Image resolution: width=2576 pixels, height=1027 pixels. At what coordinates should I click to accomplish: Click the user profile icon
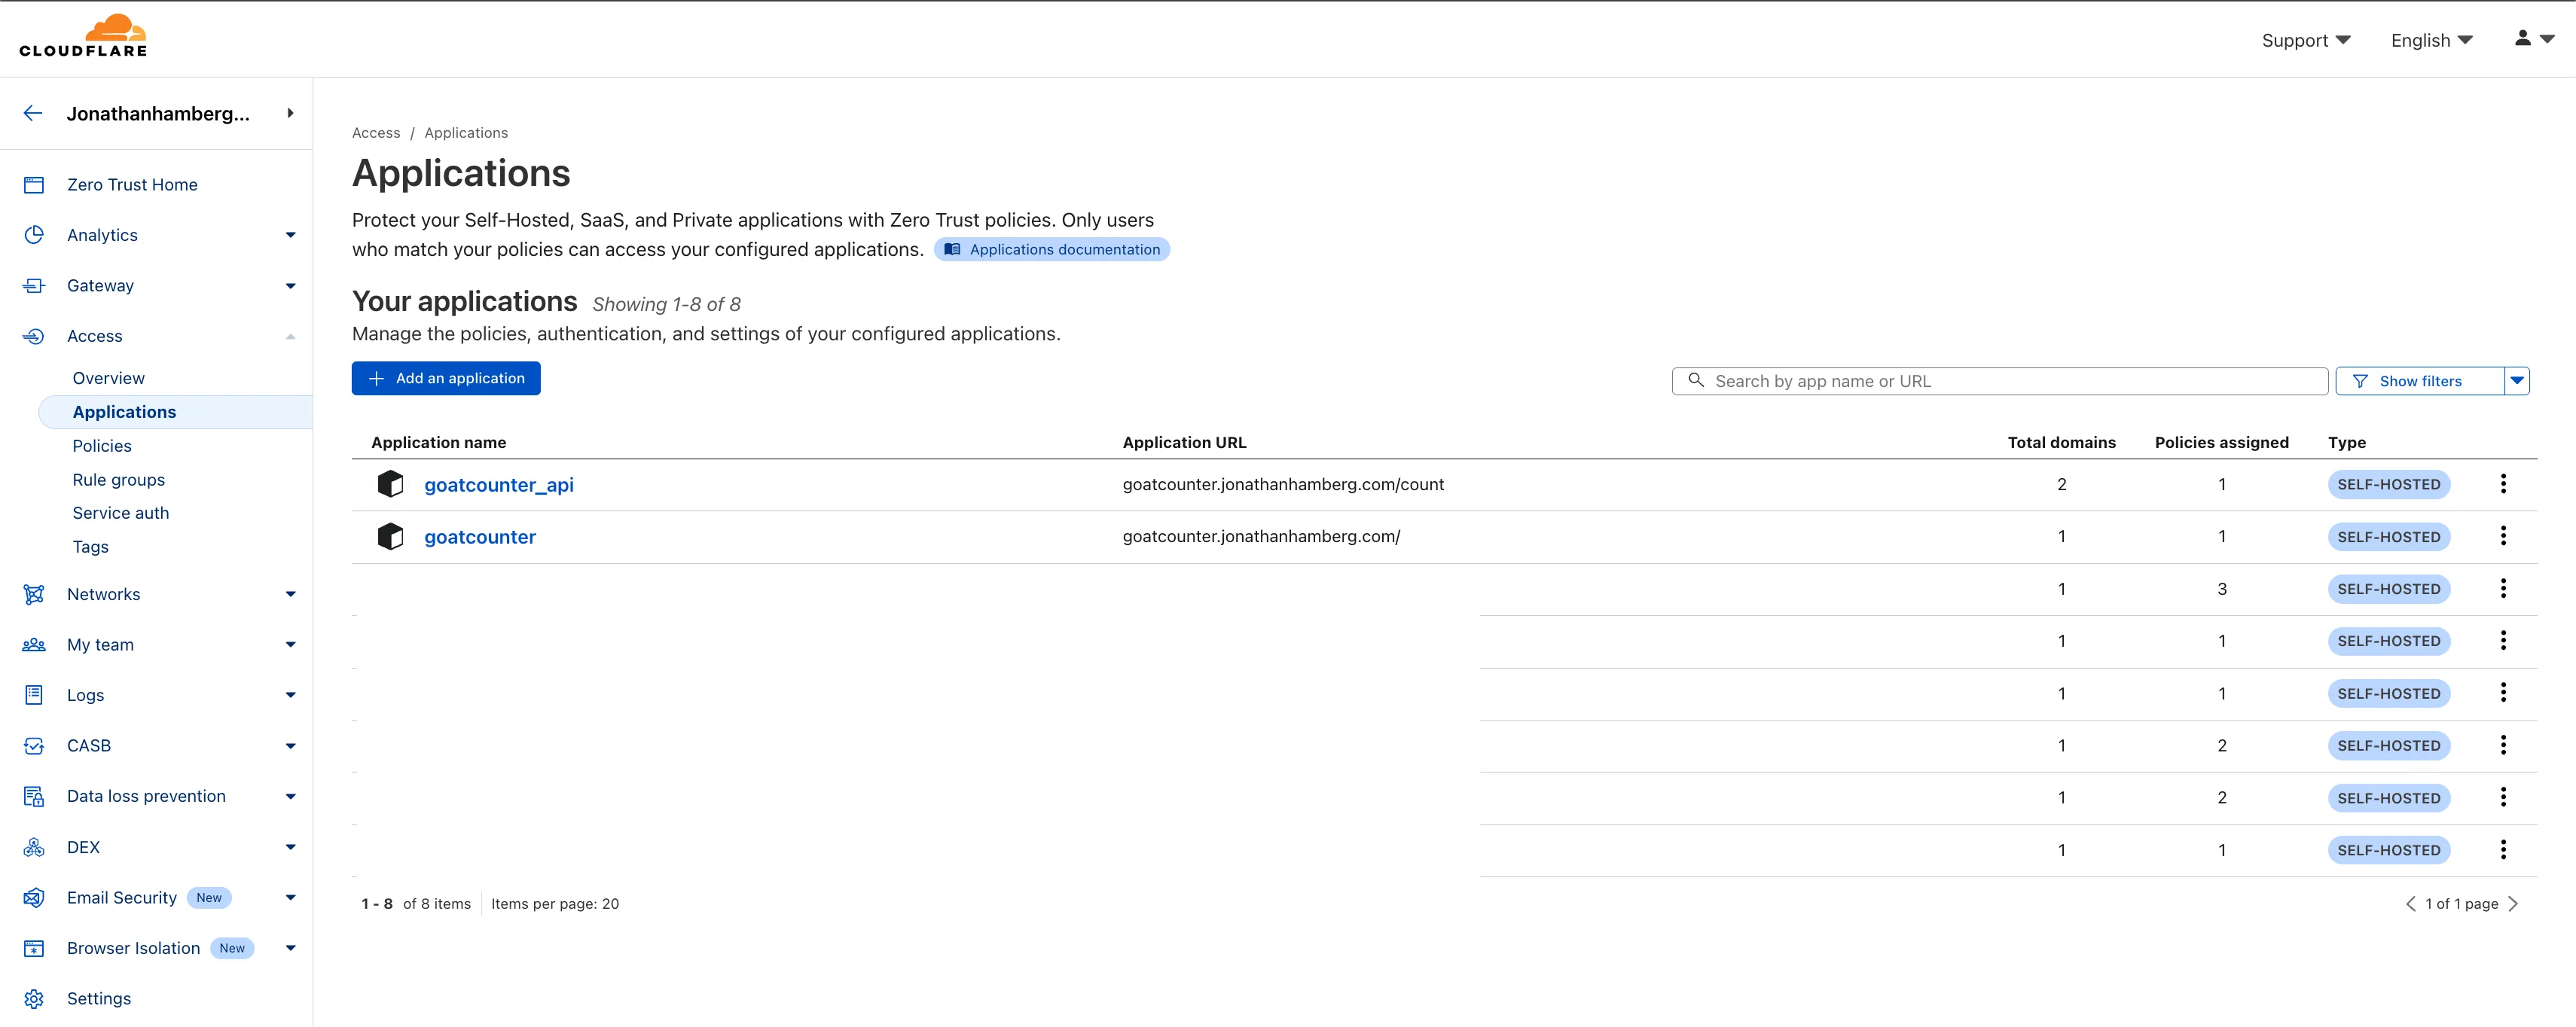(2523, 38)
